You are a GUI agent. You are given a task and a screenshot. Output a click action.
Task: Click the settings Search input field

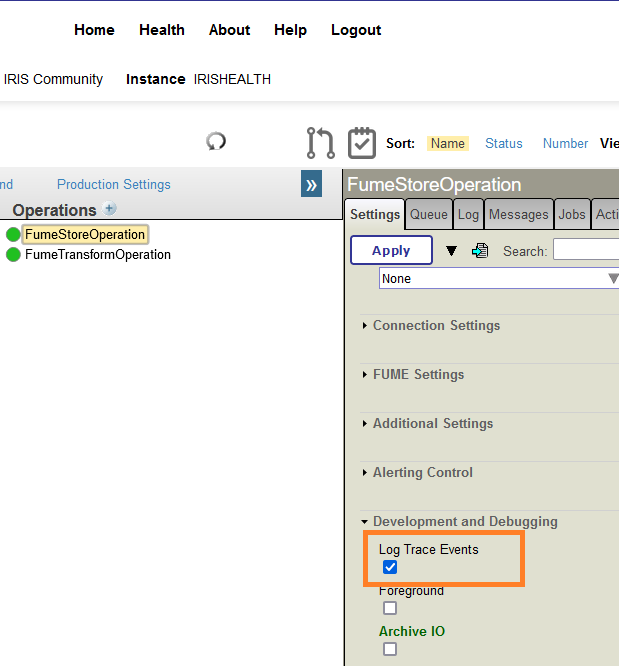pyautogui.click(x=586, y=250)
